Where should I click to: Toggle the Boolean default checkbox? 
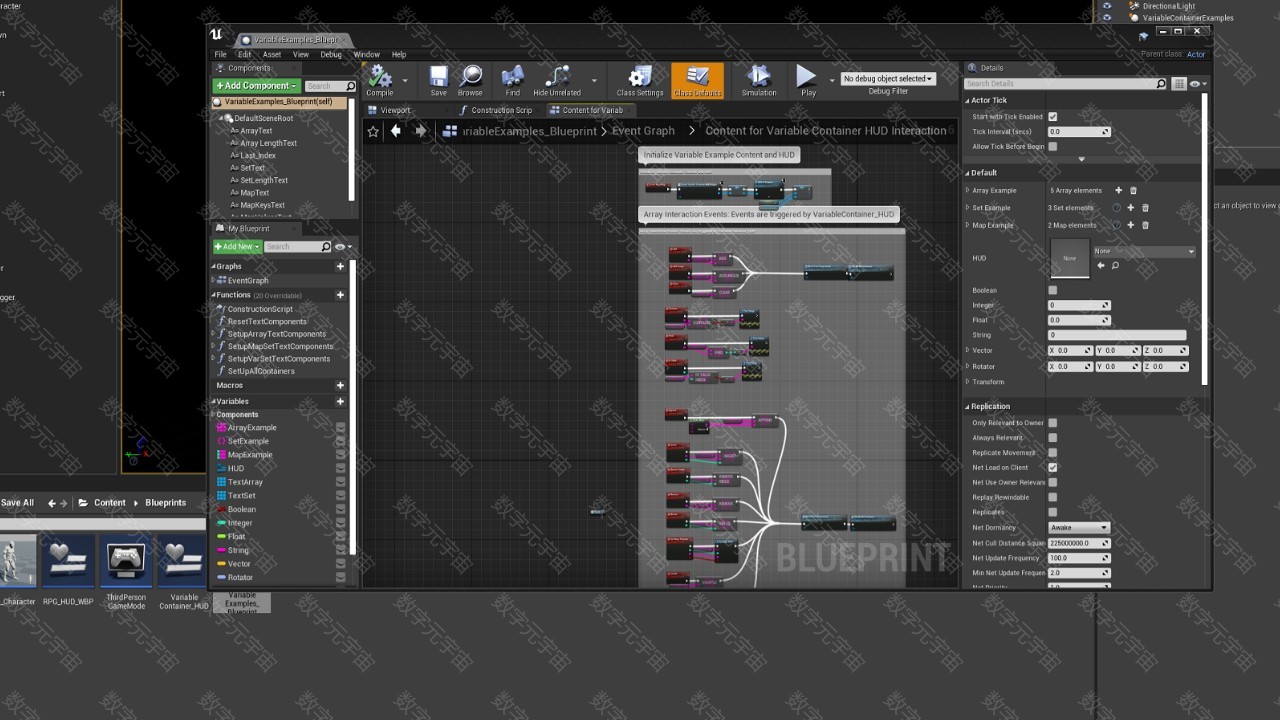[1052, 290]
